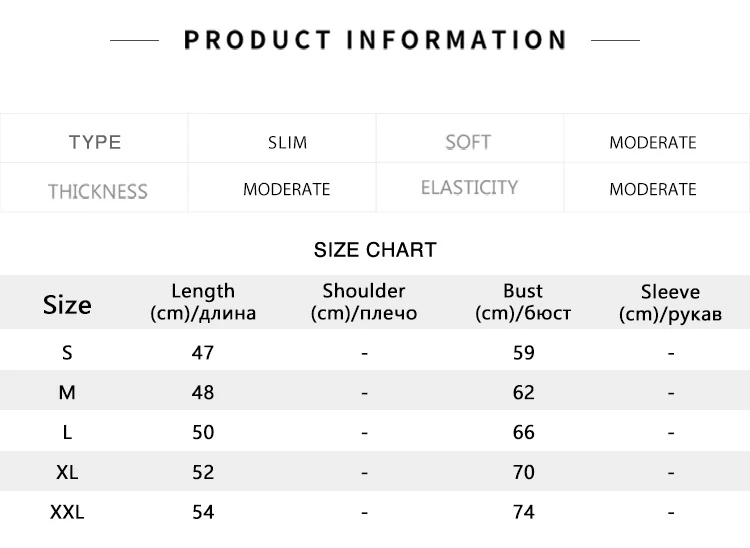The width and height of the screenshot is (750, 548).
Task: Select the TYPE label cell
Action: click(x=95, y=142)
